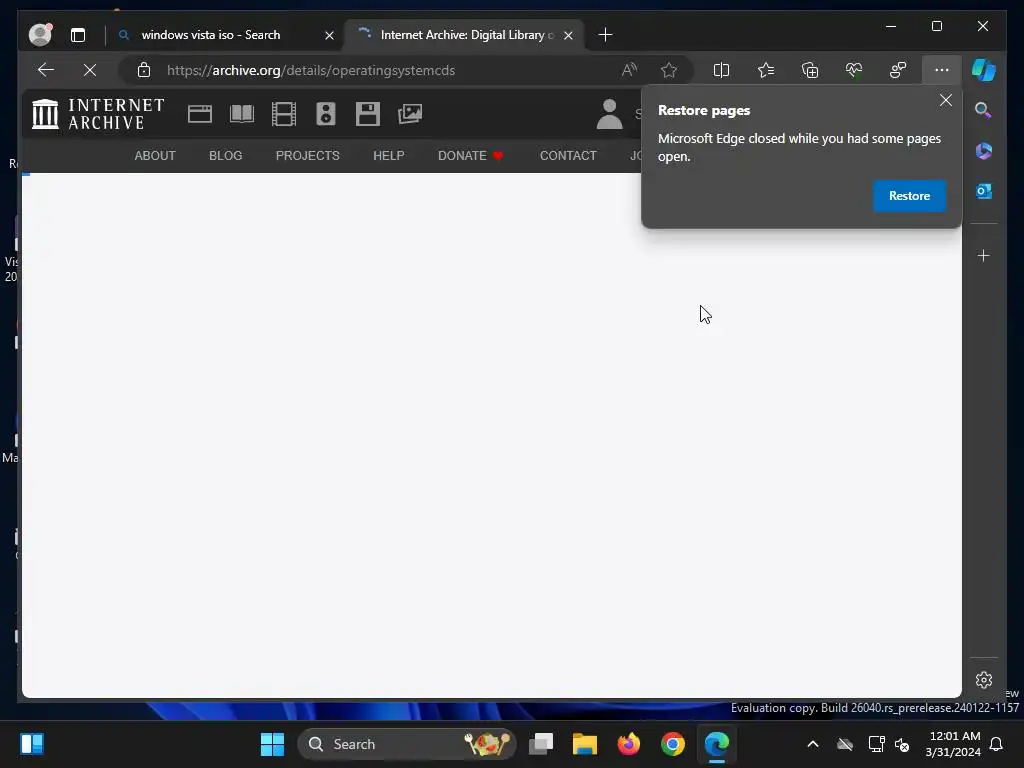This screenshot has height=768, width=1024.
Task: Select Microsoft Edge on the taskbar
Action: (716, 744)
